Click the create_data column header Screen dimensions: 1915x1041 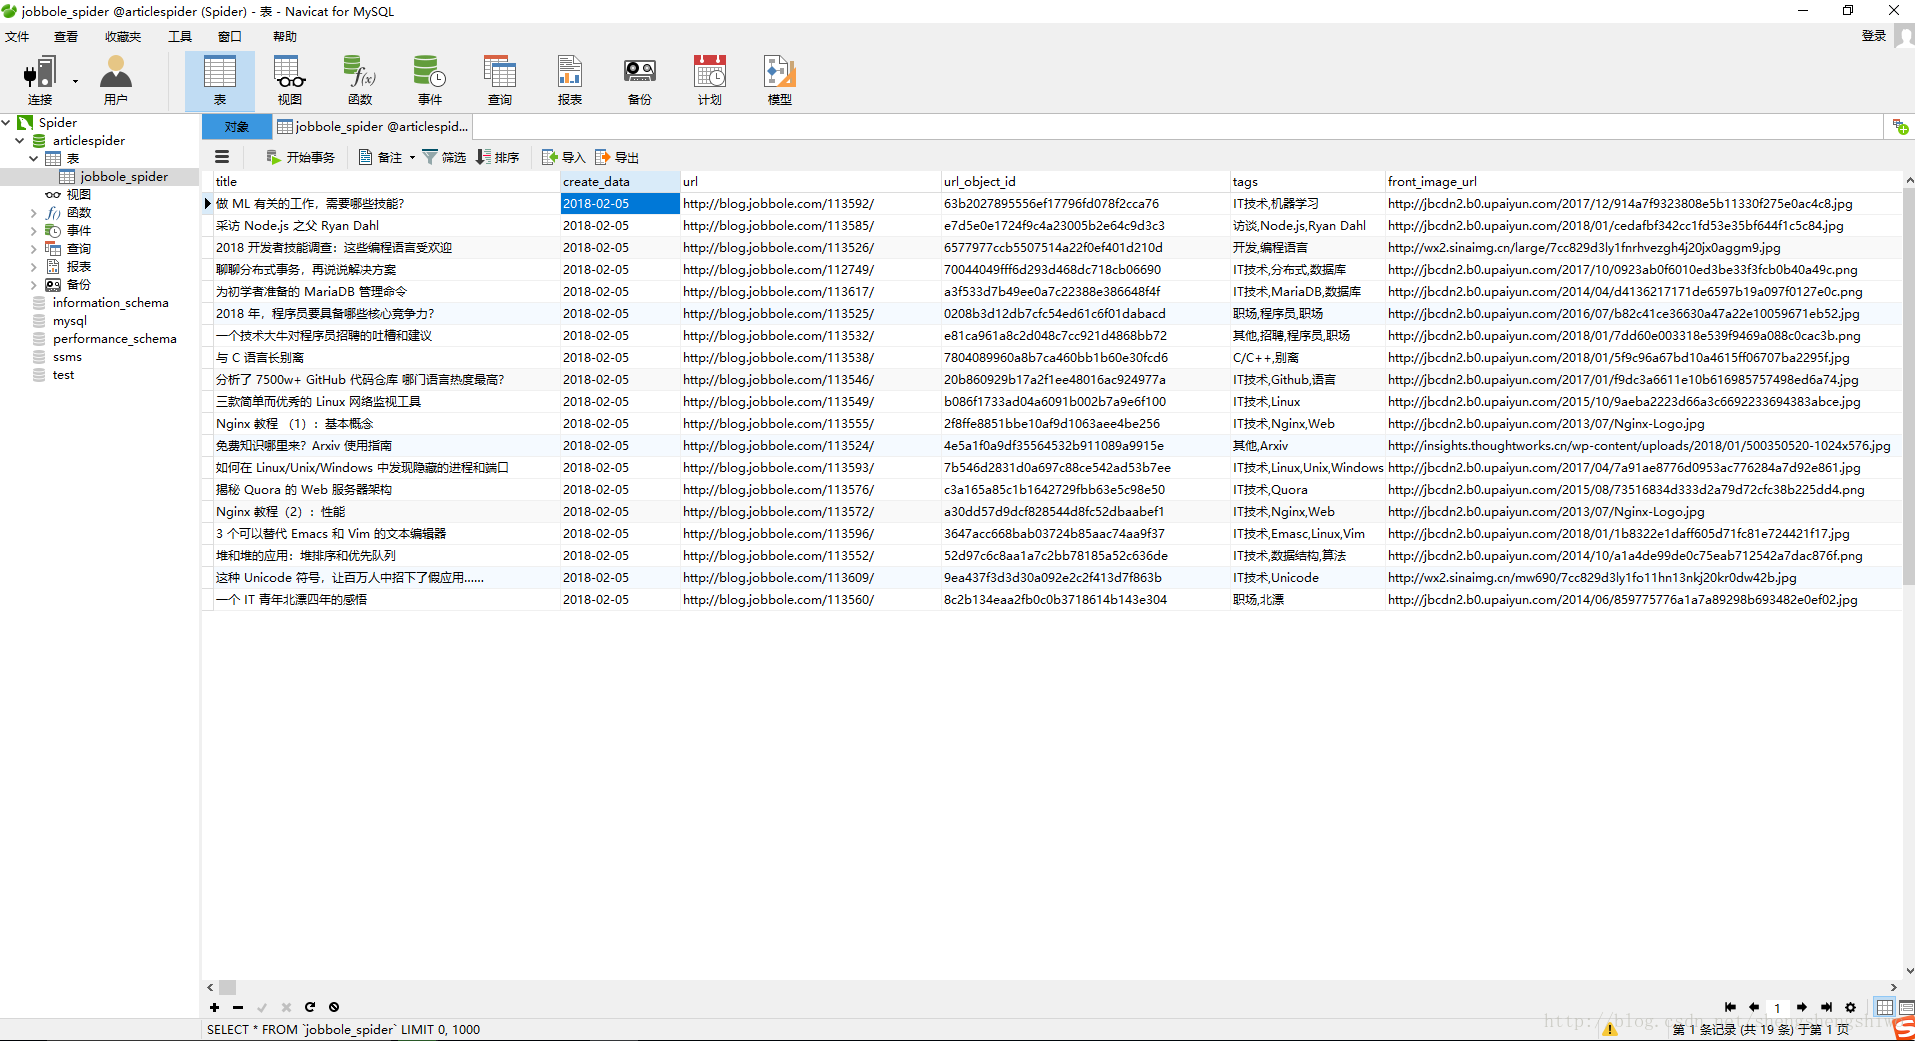tap(620, 181)
